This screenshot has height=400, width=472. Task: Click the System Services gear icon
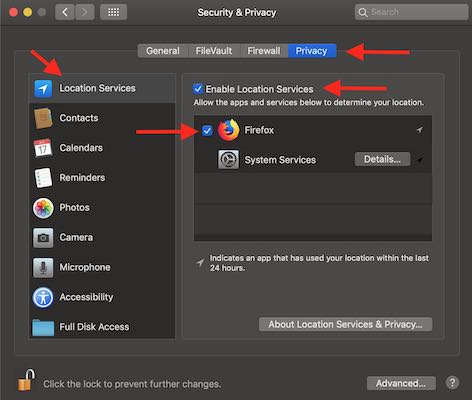(x=228, y=159)
